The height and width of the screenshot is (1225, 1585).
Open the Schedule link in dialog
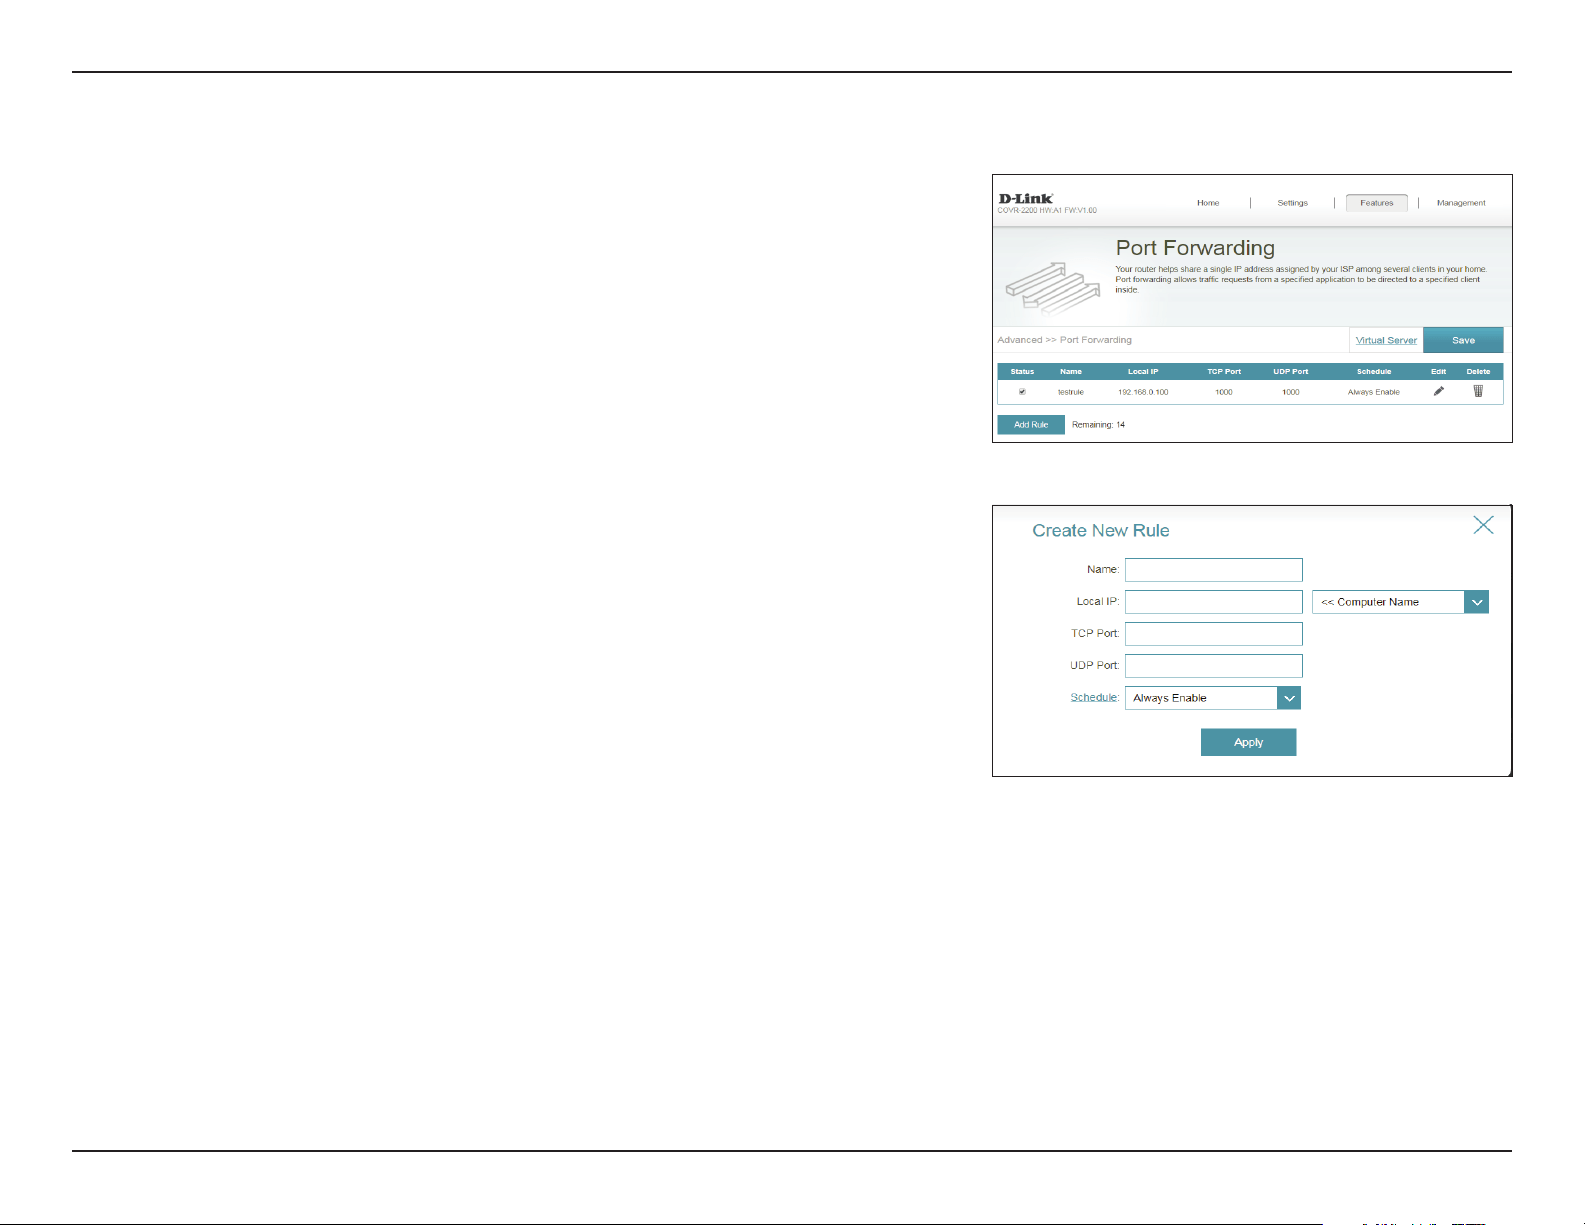tap(1094, 697)
